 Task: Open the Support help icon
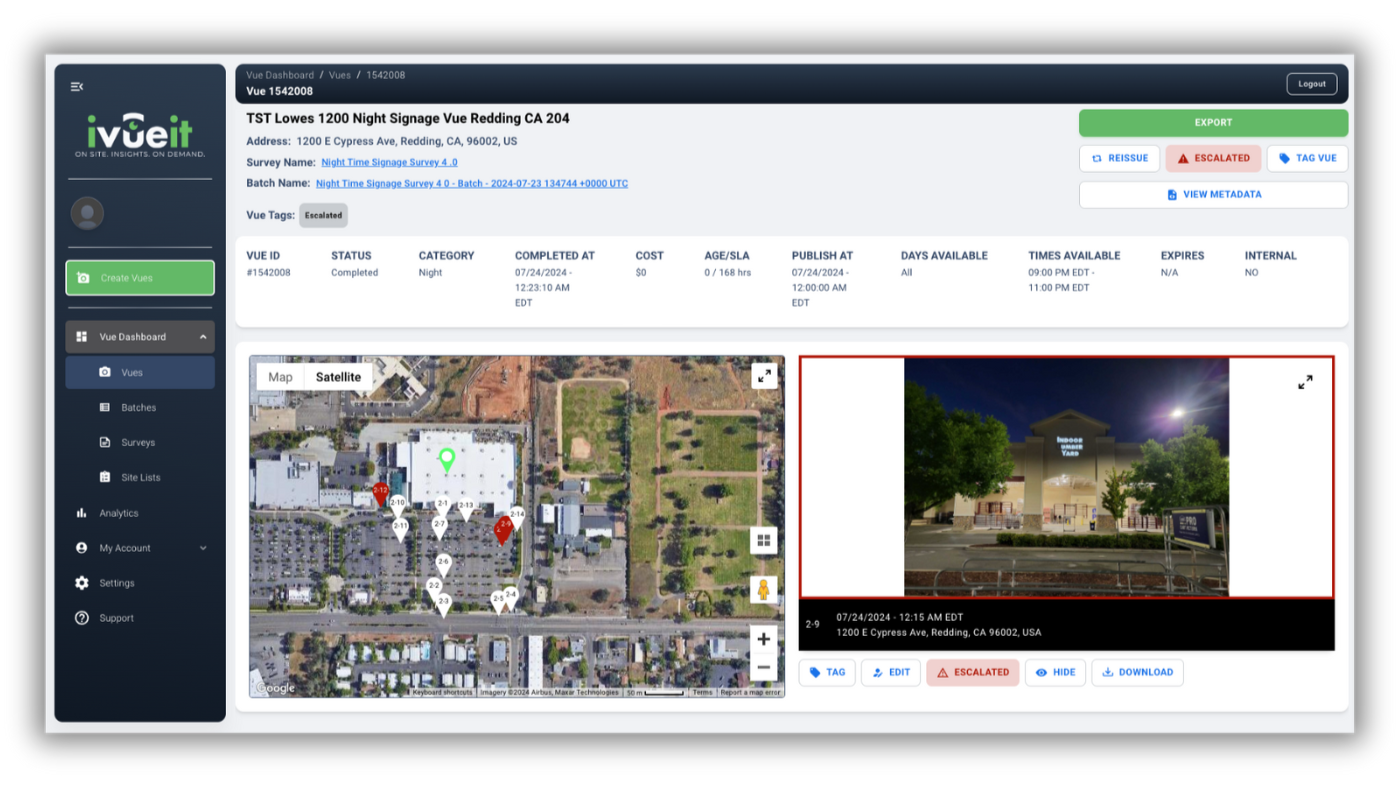click(x=82, y=618)
